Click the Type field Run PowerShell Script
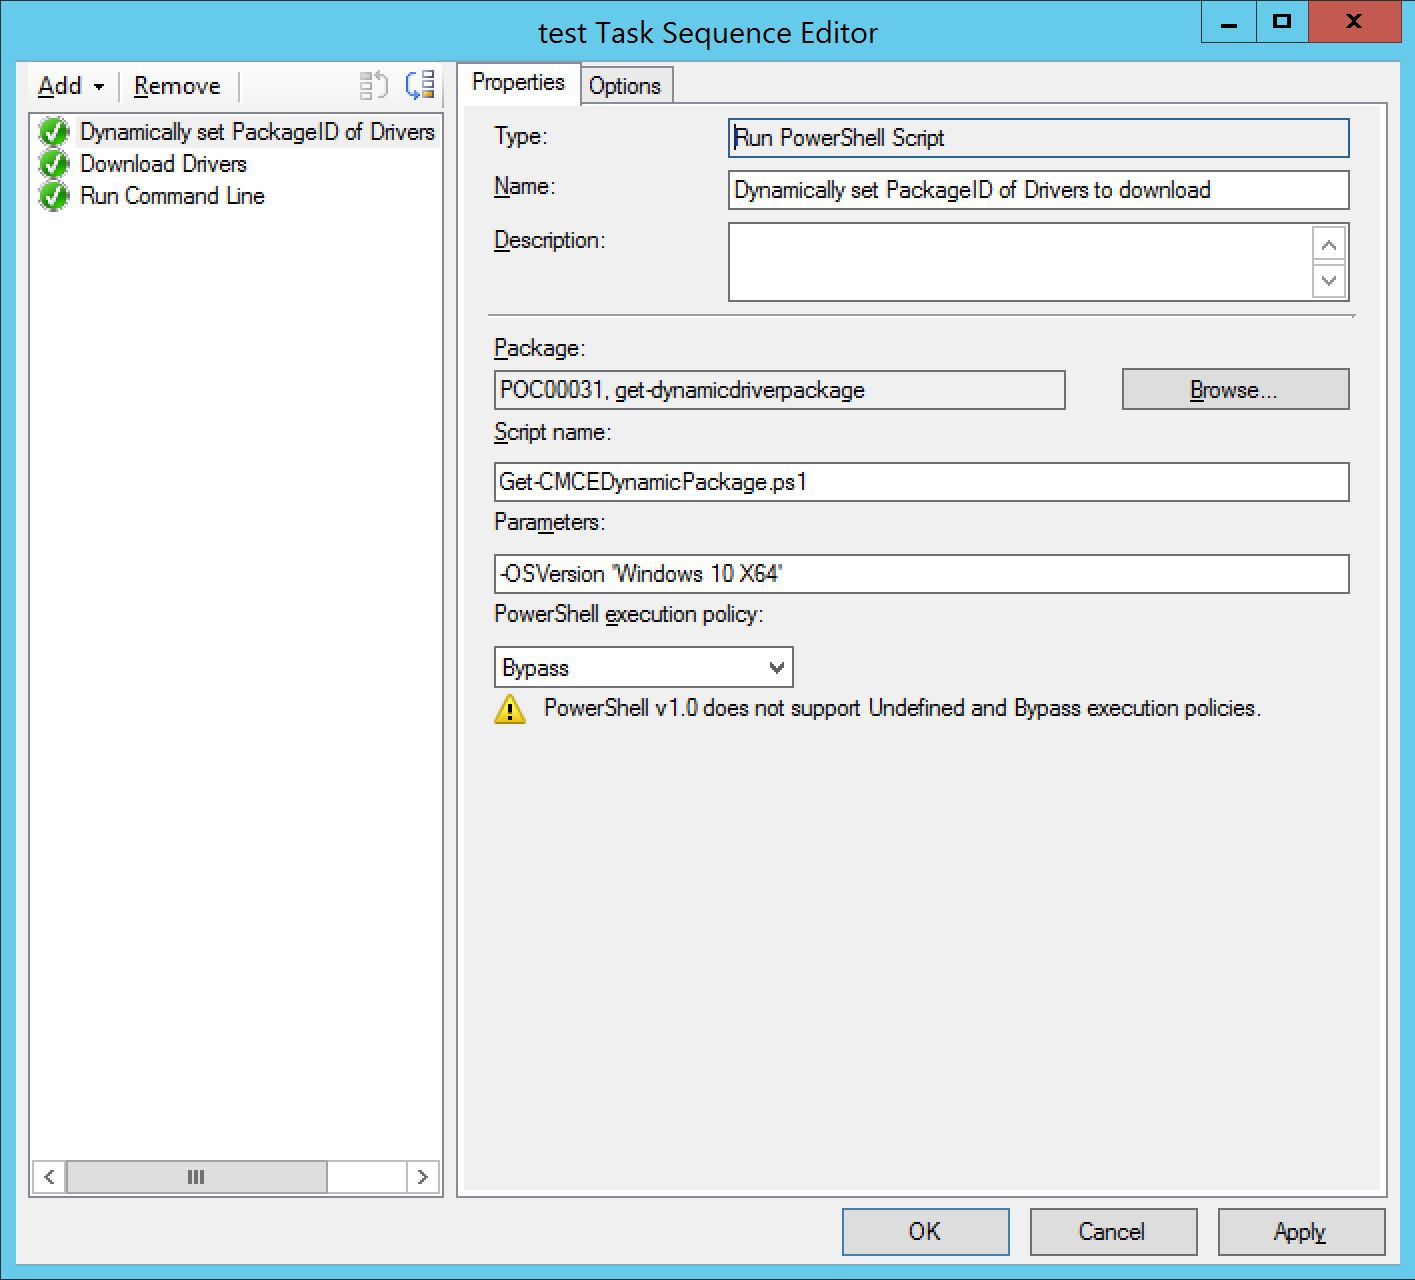Image resolution: width=1415 pixels, height=1280 pixels. [x=1038, y=138]
